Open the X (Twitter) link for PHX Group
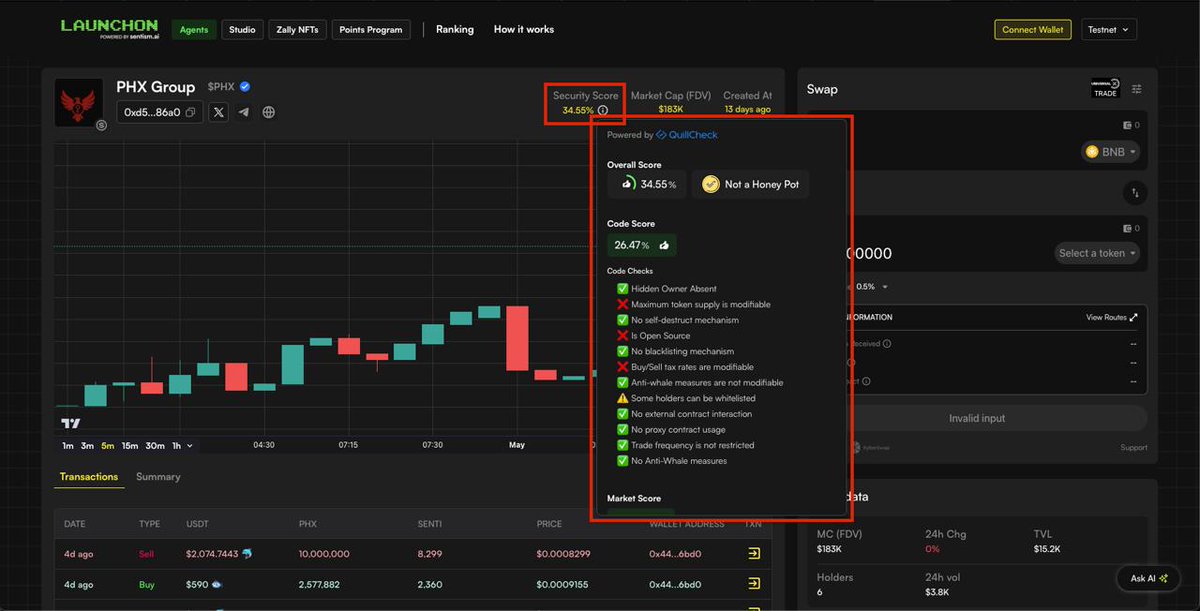Screen dimensions: 1200x611 click(x=219, y=112)
